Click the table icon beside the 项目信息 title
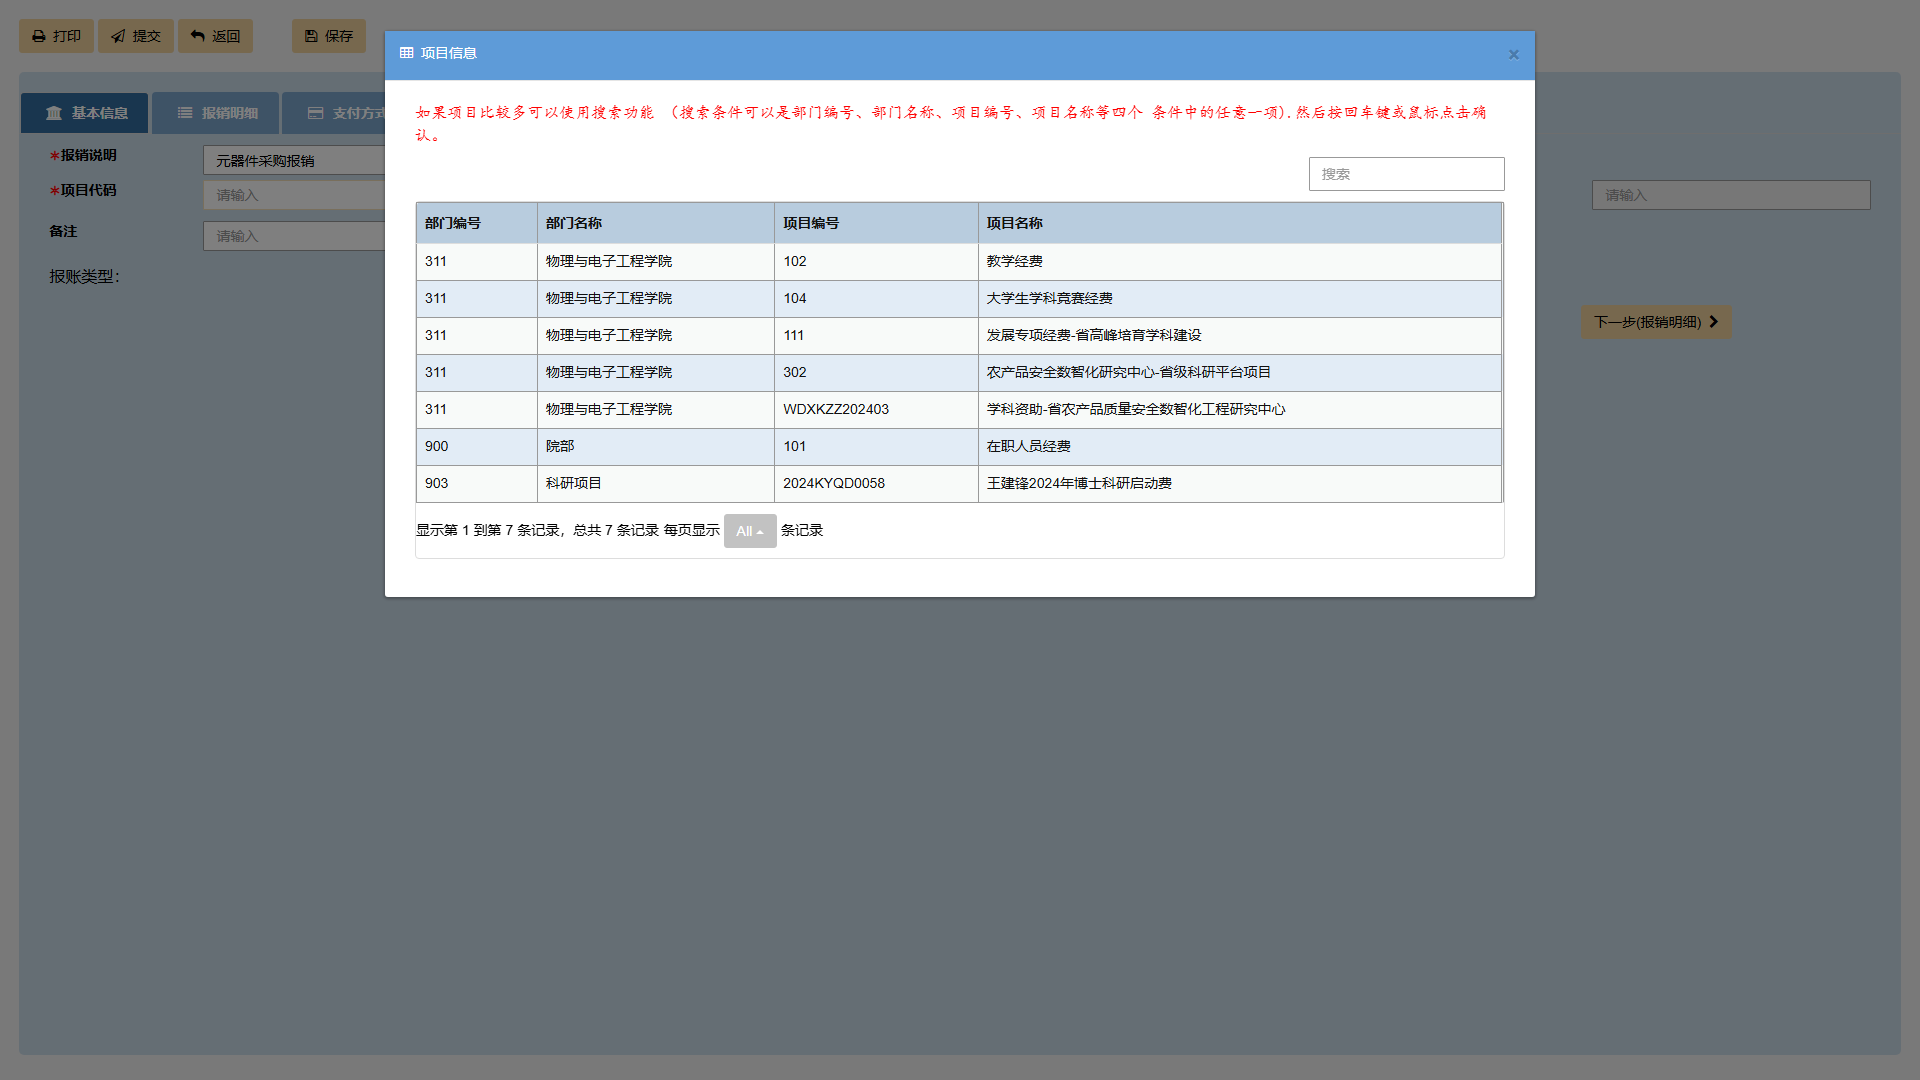 coord(406,53)
